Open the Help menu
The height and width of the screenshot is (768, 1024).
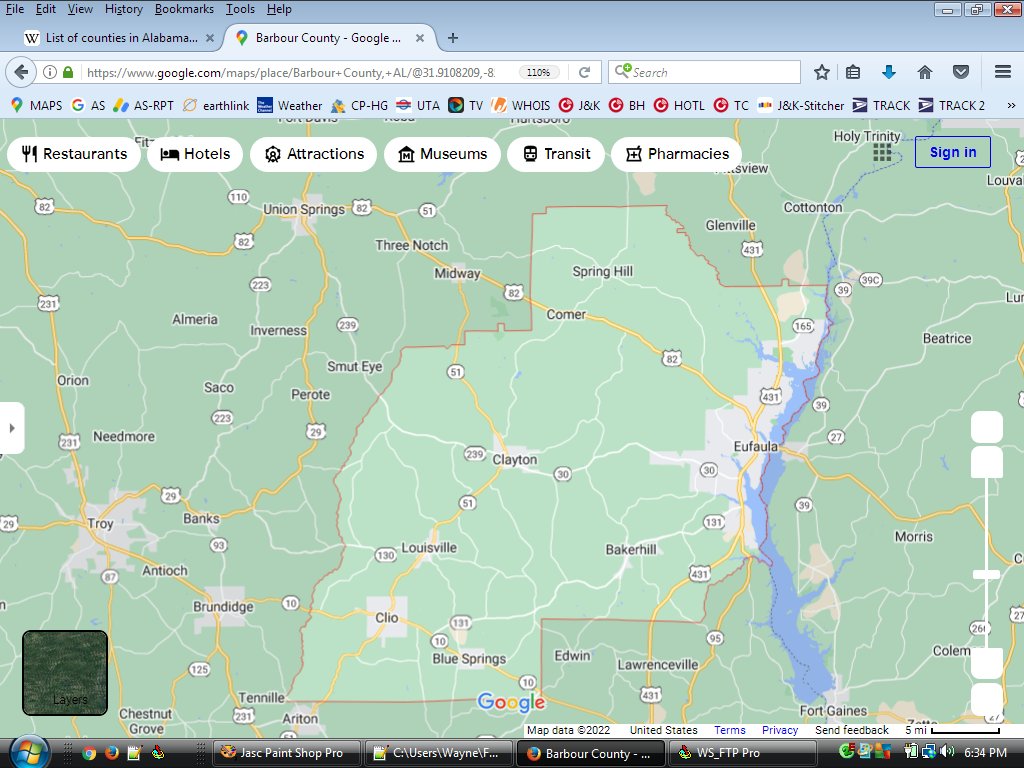(279, 9)
